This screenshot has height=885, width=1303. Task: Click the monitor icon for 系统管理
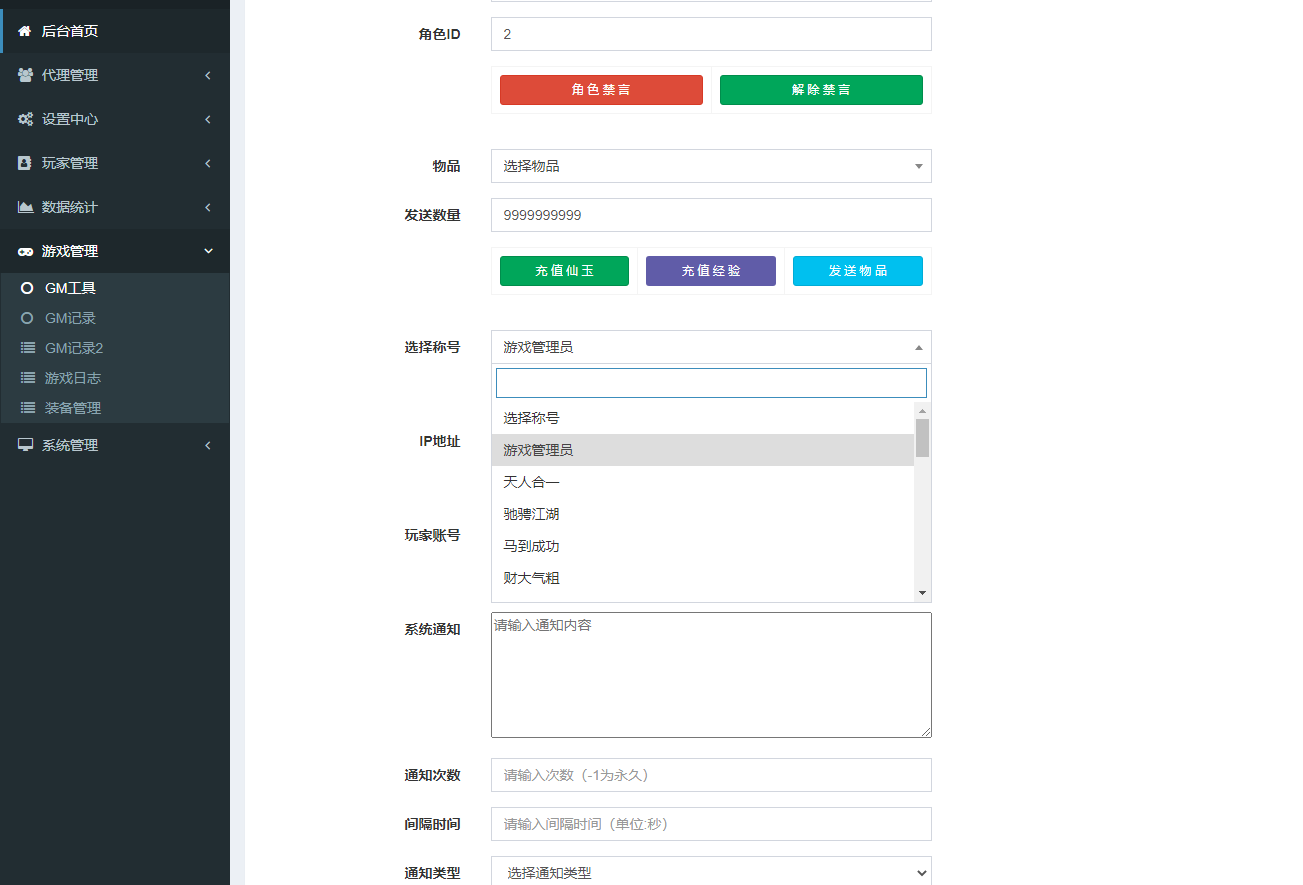(x=25, y=445)
